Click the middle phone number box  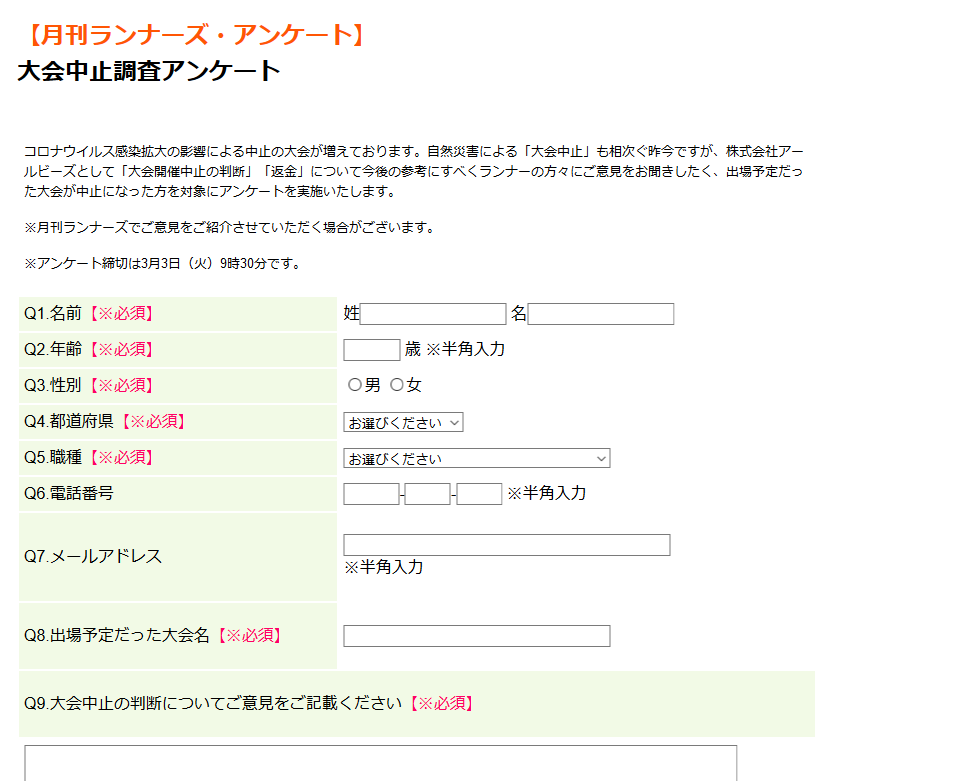(x=427, y=494)
